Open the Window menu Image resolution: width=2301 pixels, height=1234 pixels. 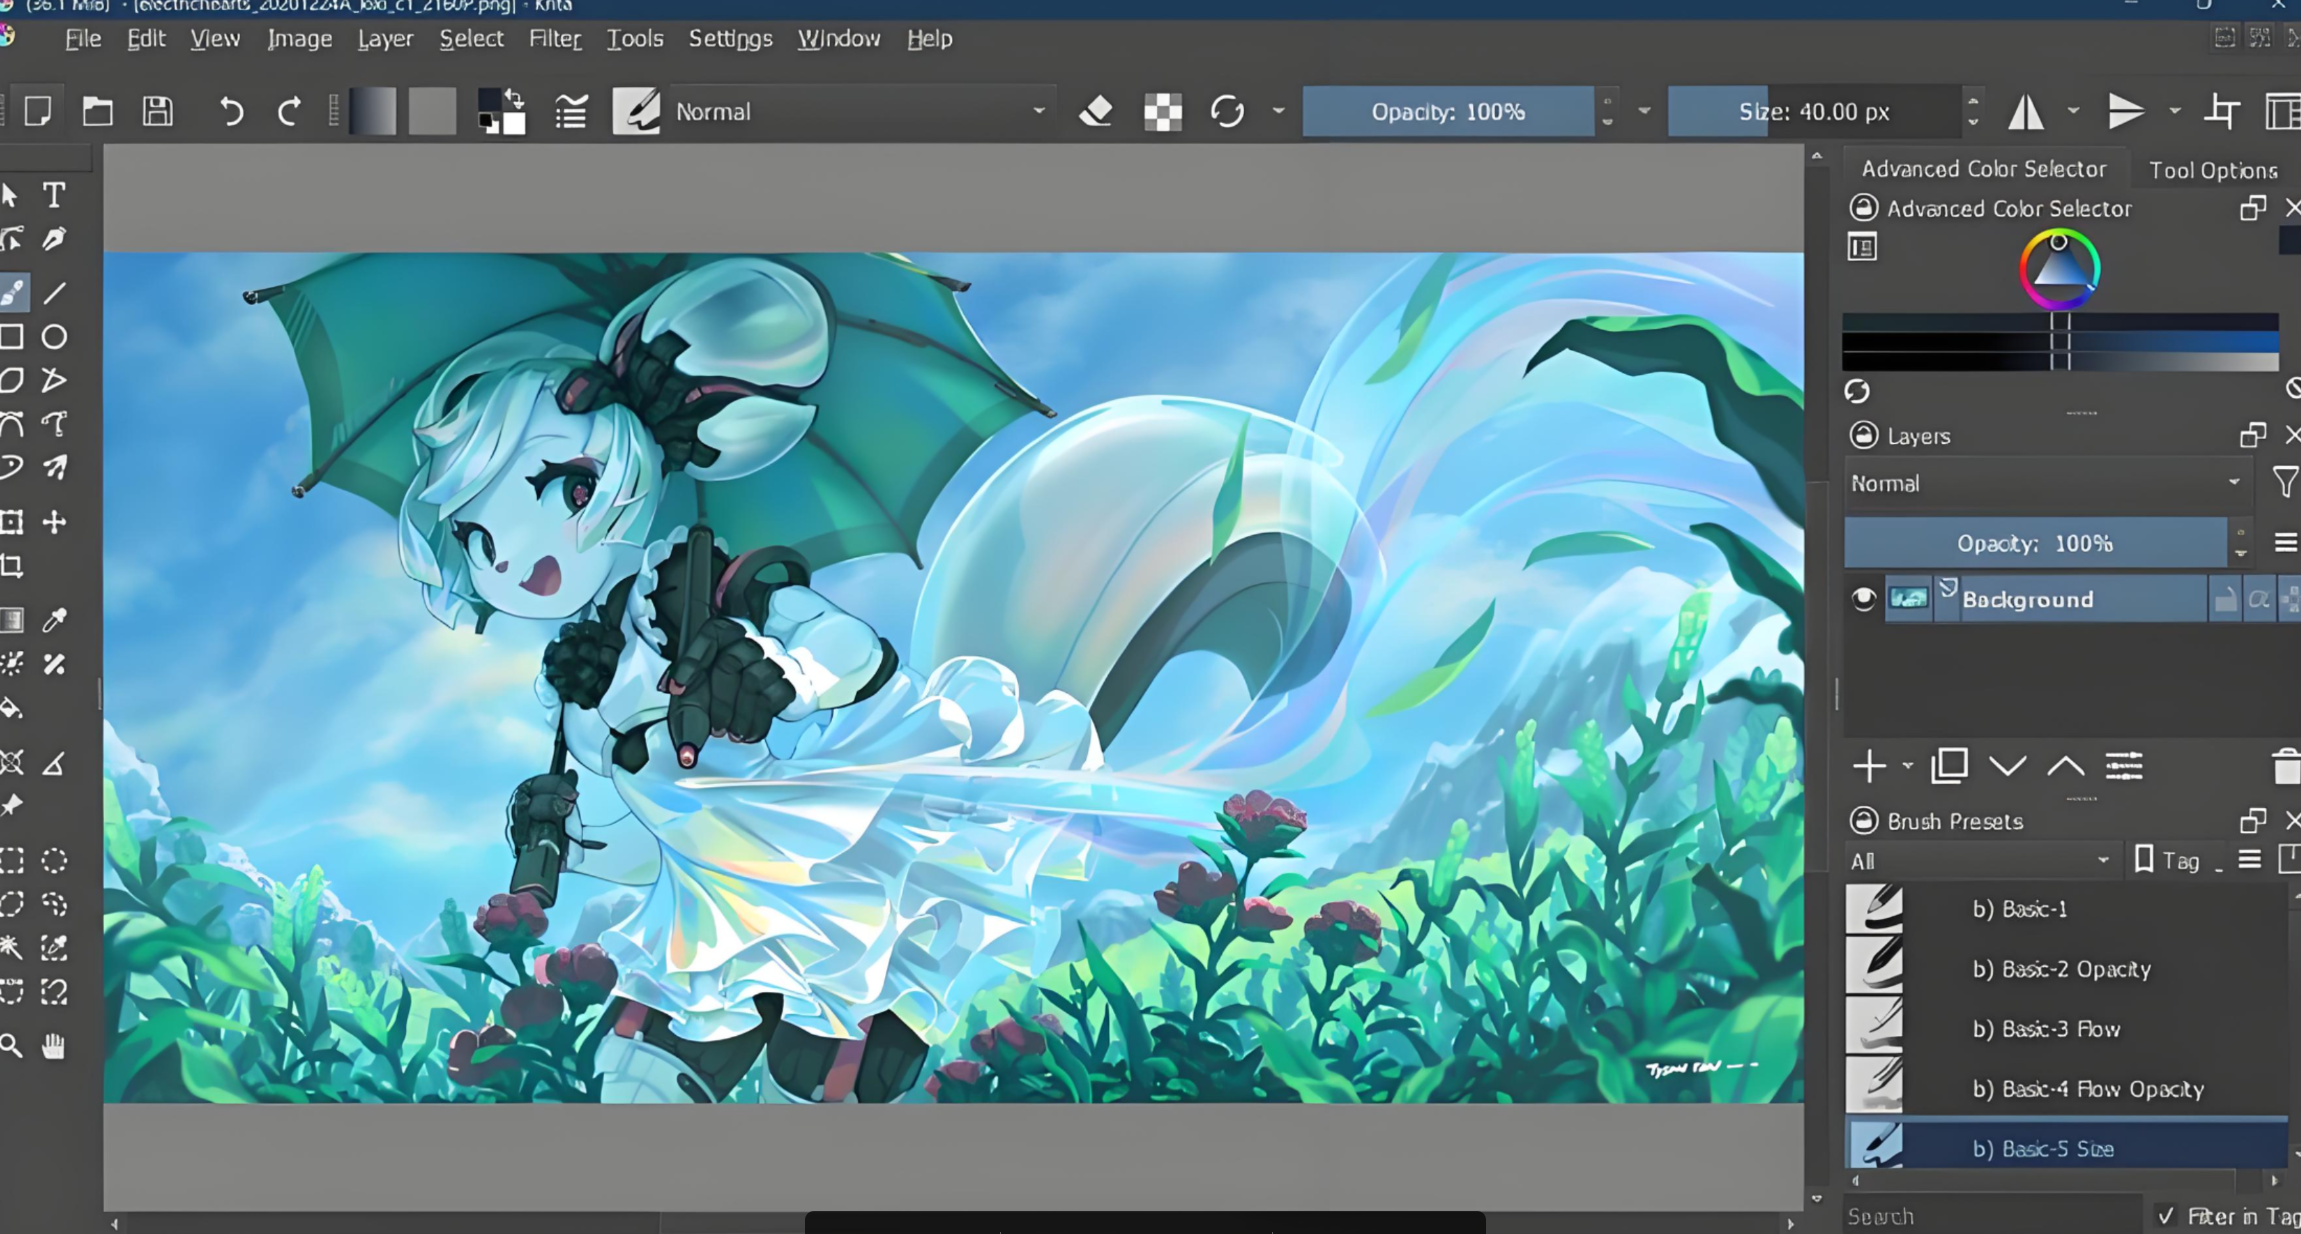839,39
